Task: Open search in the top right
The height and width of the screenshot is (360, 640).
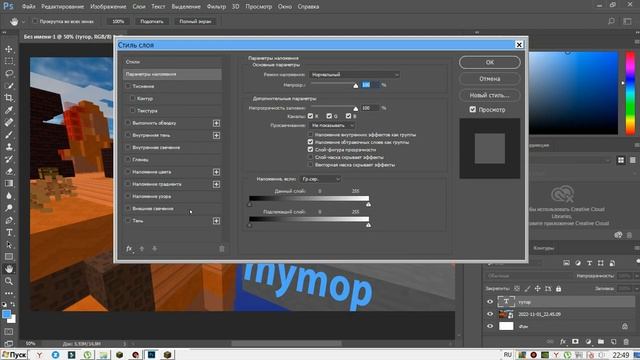Action: pyautogui.click(x=611, y=21)
